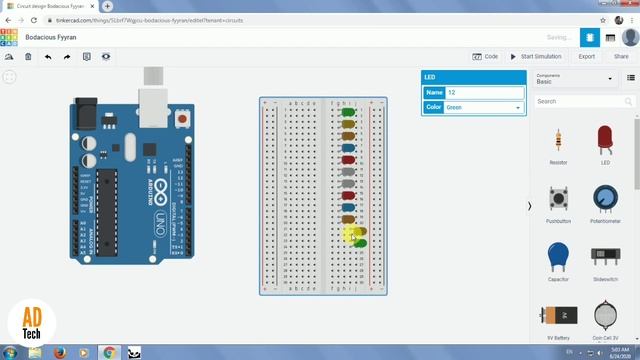Open the notes annotation tool
Screen dimensions: 640x360
click(x=87, y=57)
